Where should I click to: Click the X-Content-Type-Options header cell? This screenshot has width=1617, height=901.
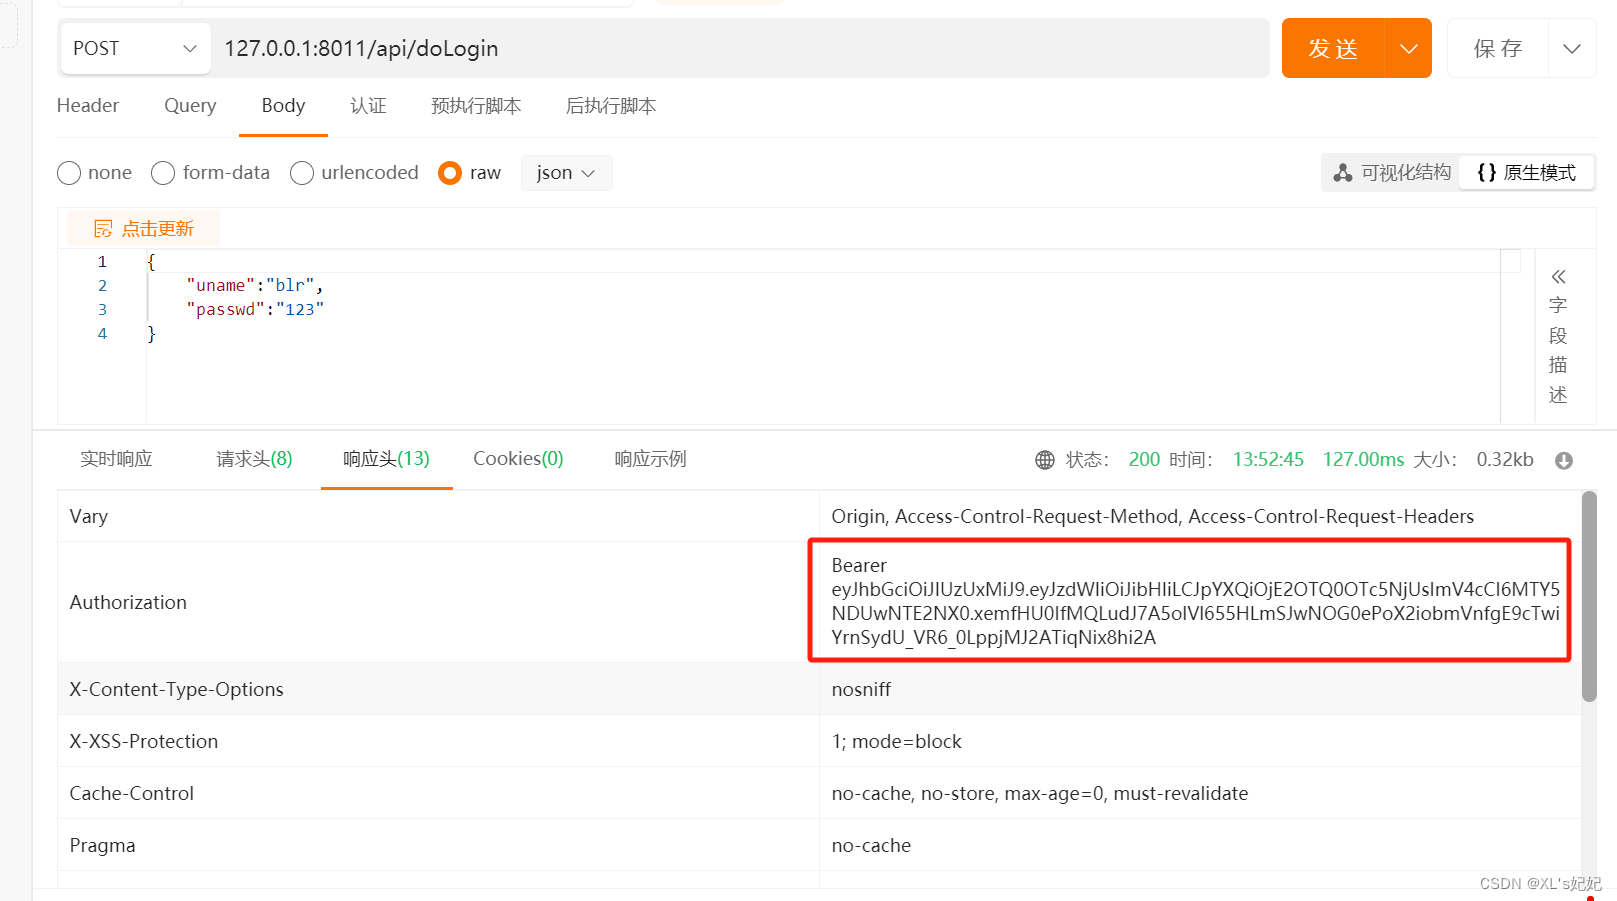[438, 689]
